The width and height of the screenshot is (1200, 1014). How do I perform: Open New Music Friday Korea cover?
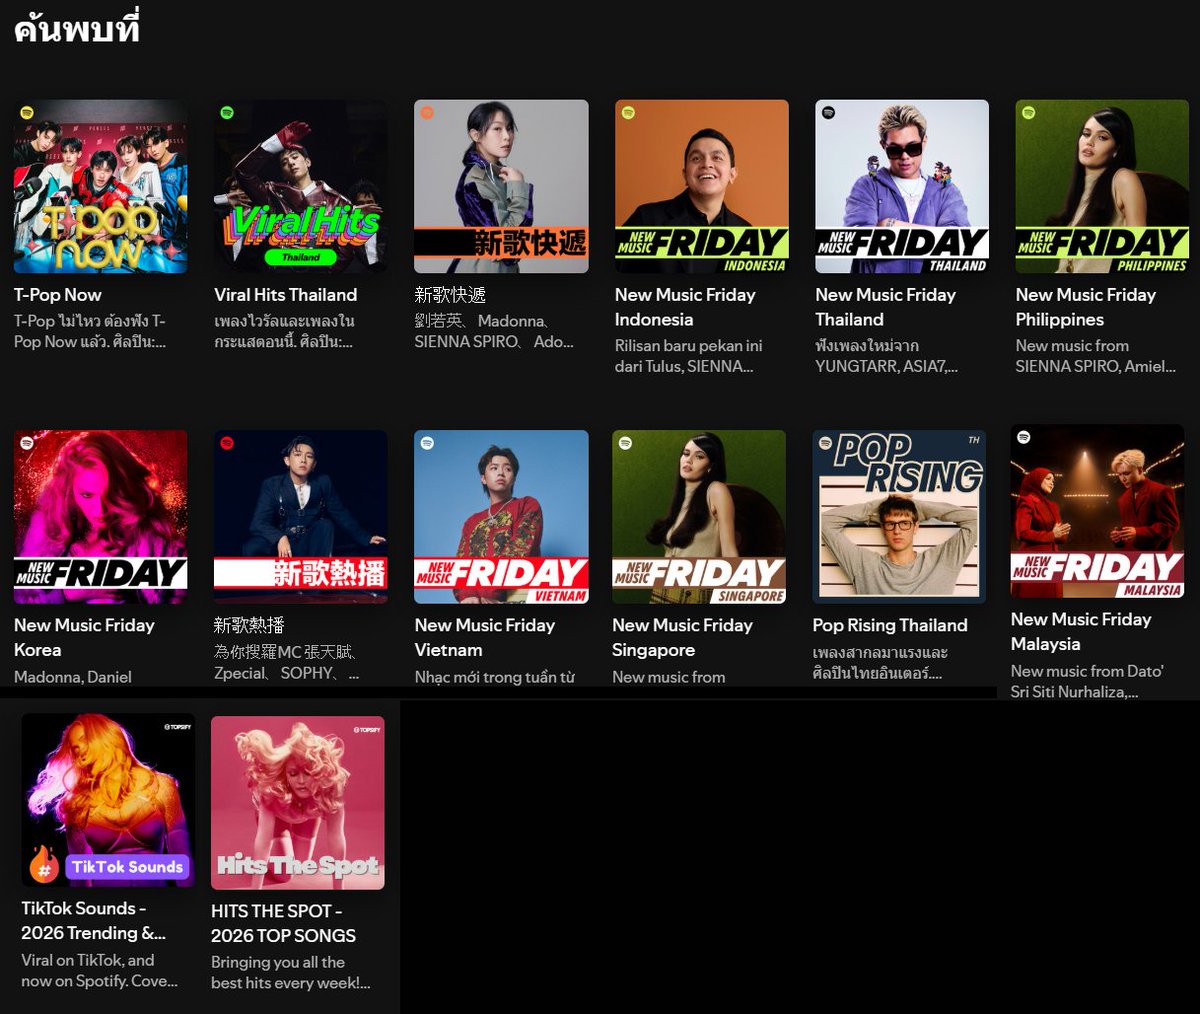[x=100, y=517]
